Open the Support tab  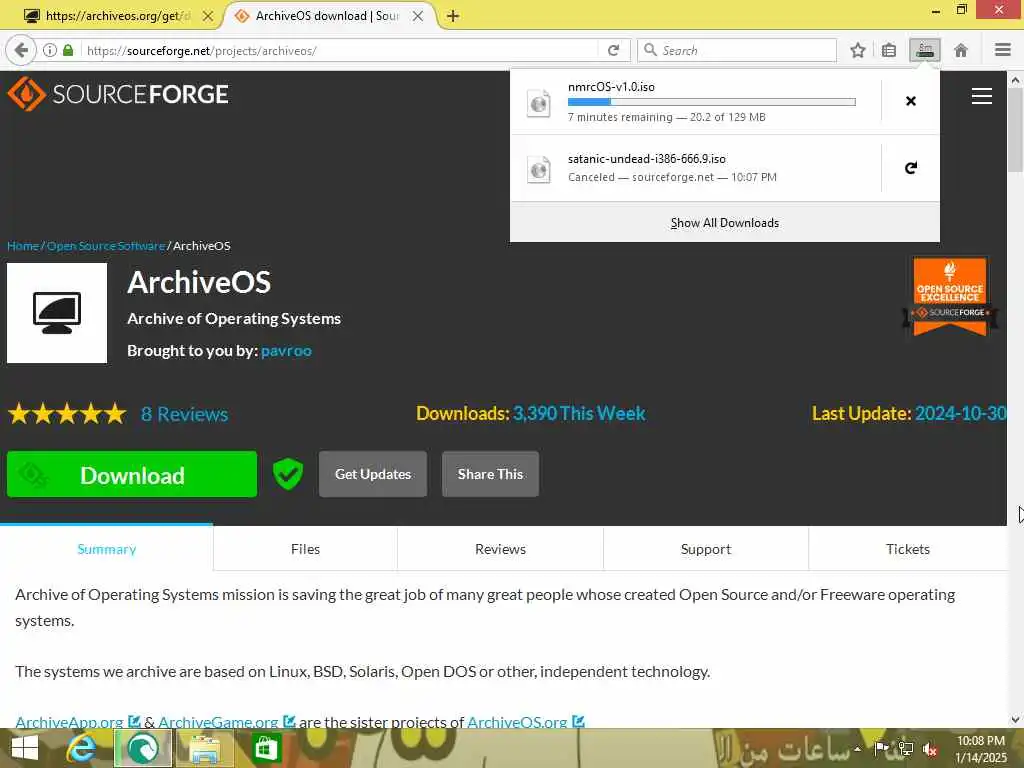pyautogui.click(x=706, y=549)
